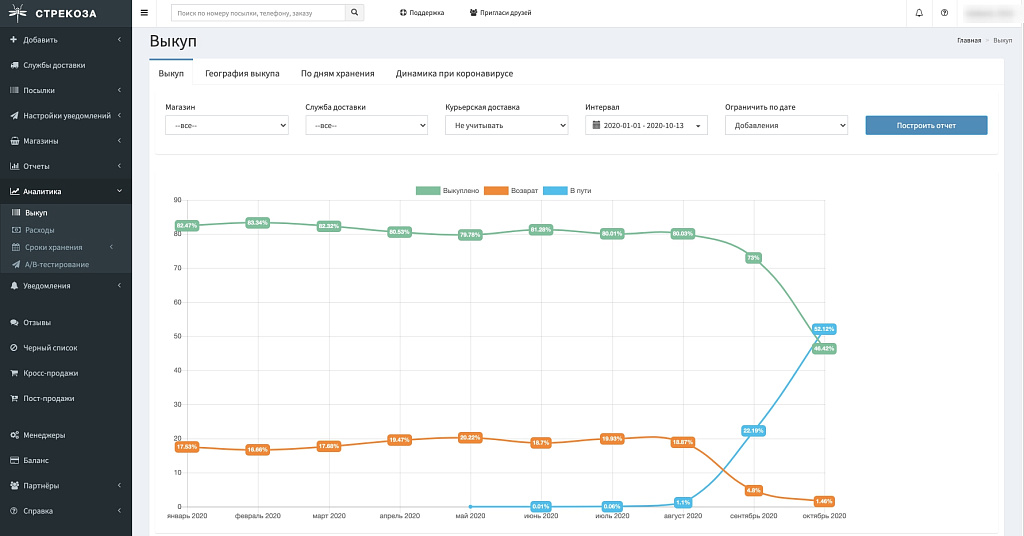Image resolution: width=1024 pixels, height=536 pixels.
Task: Open Баланс in sidebar
Action: tap(36, 461)
